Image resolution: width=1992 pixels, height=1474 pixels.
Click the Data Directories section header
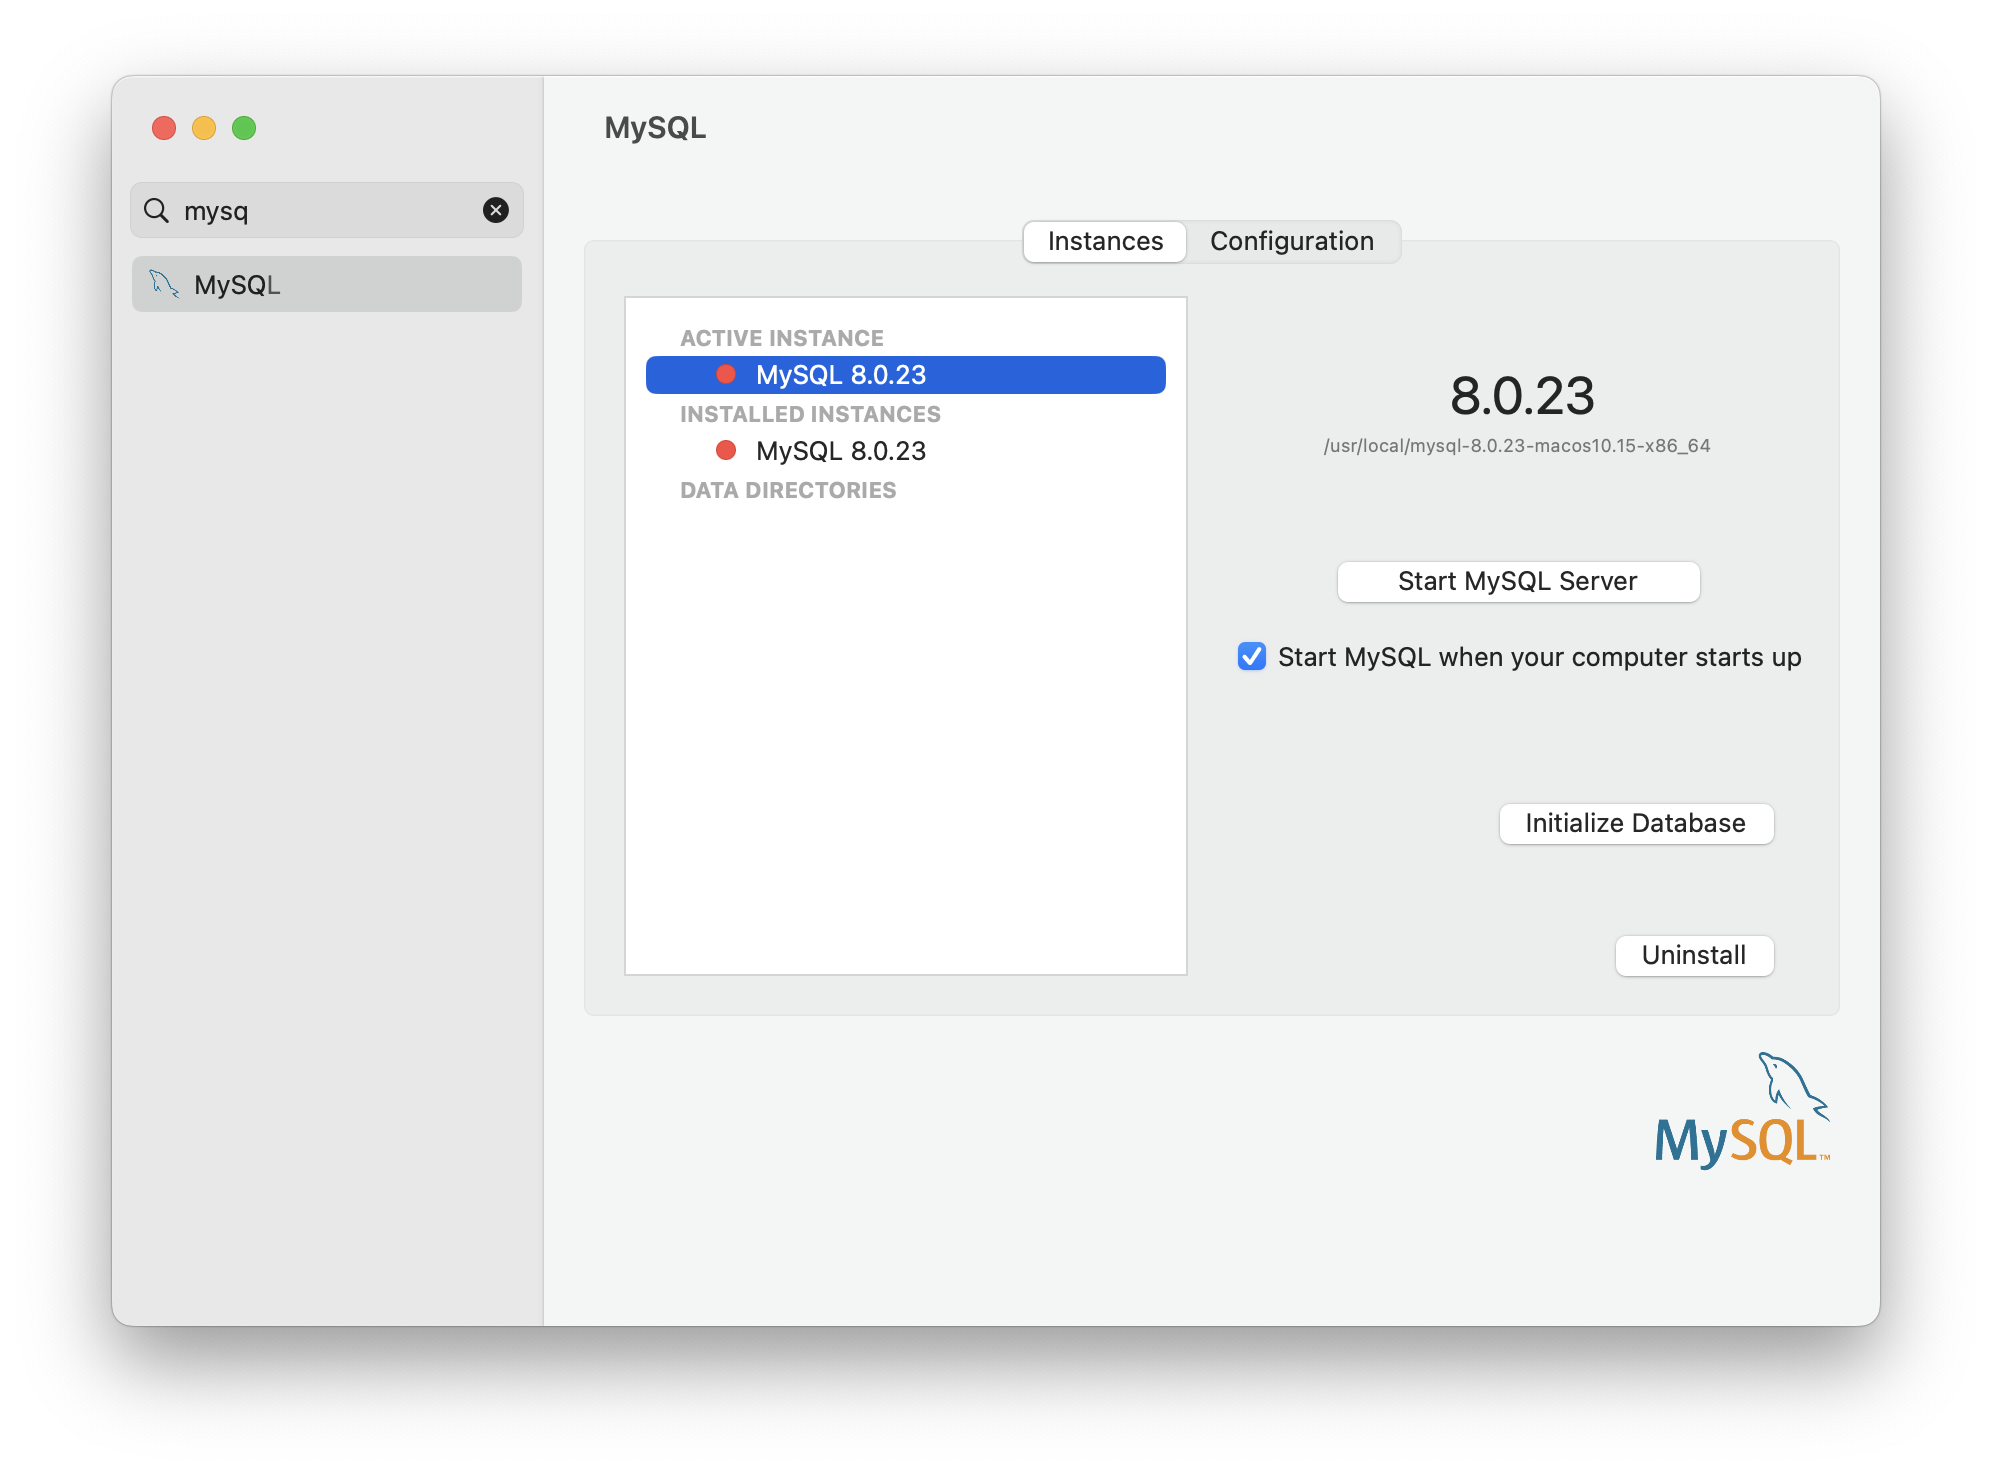click(788, 490)
